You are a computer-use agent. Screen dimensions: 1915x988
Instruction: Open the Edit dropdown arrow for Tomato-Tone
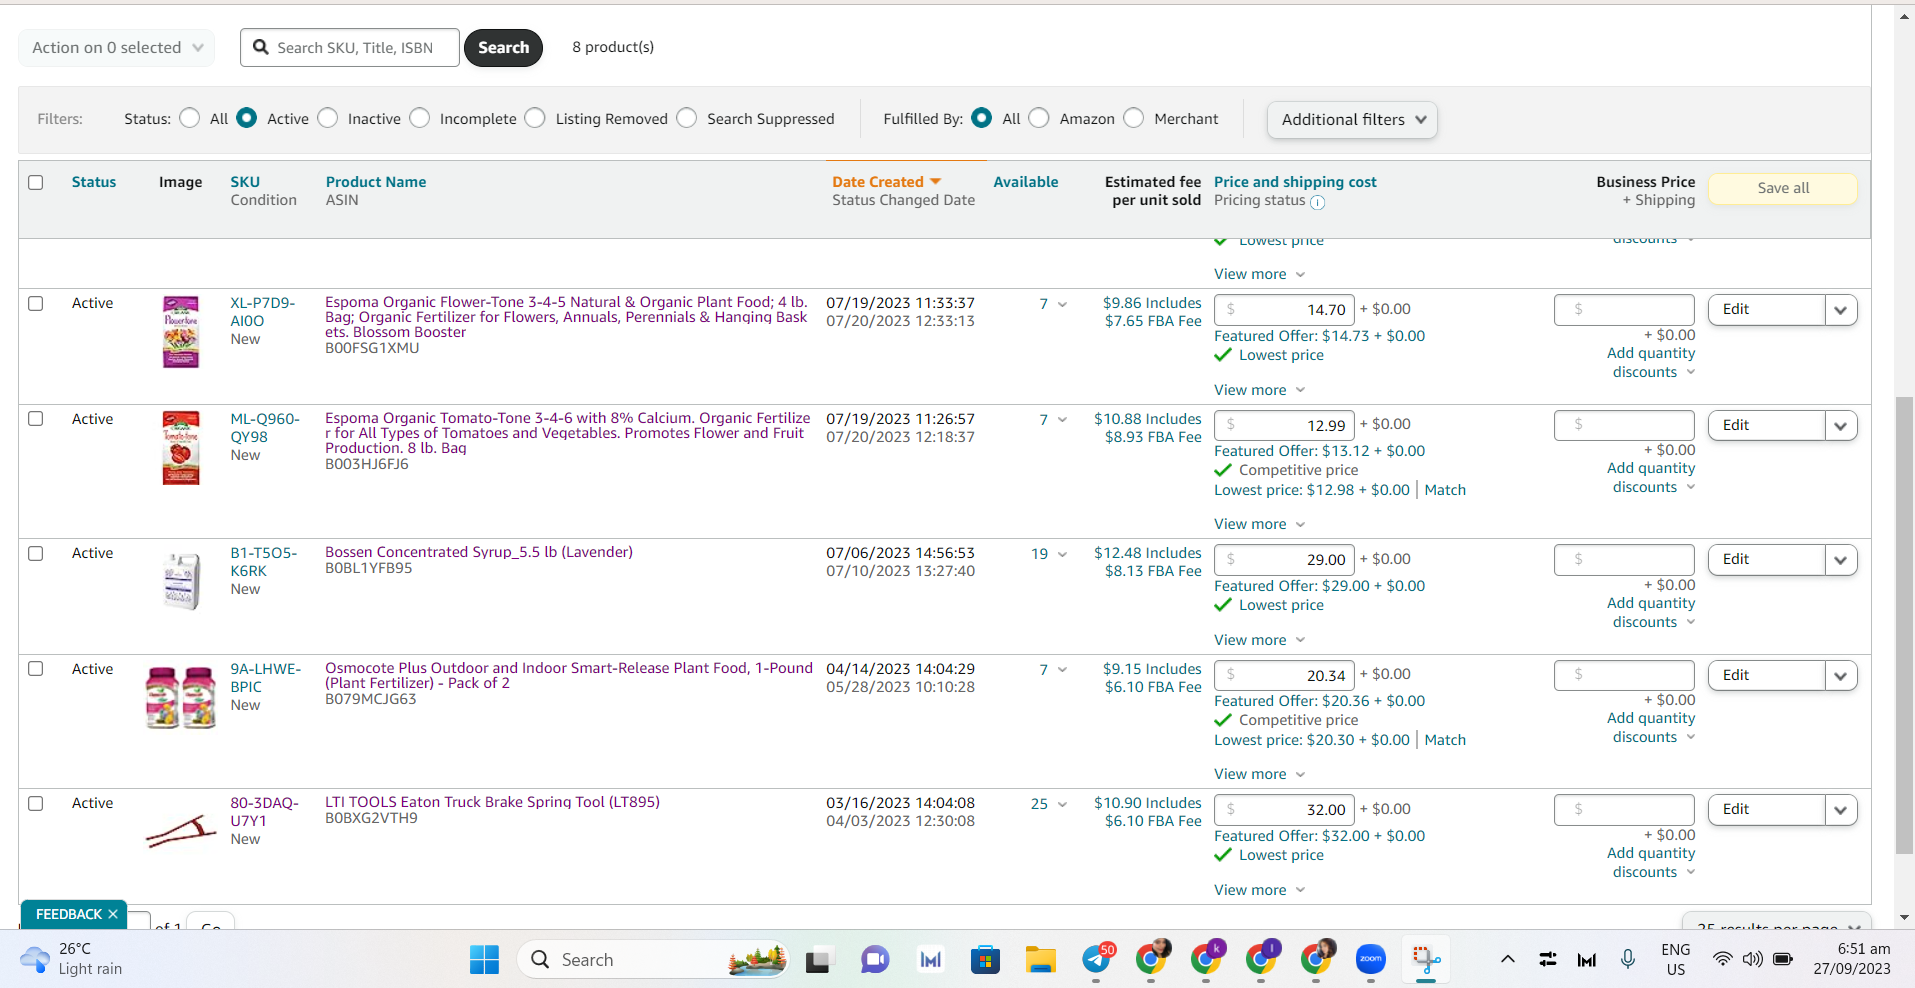click(1841, 426)
